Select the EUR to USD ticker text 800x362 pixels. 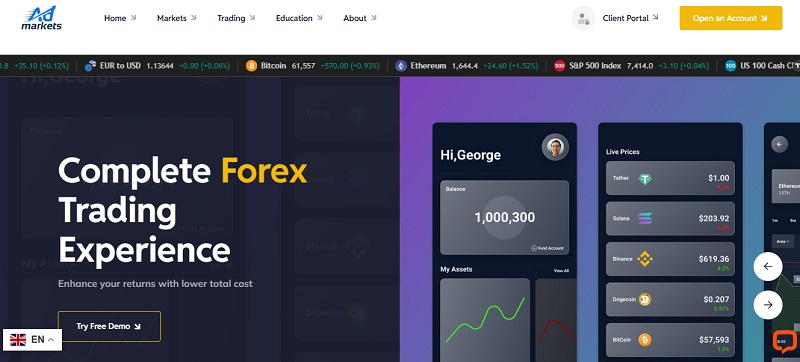click(x=120, y=66)
